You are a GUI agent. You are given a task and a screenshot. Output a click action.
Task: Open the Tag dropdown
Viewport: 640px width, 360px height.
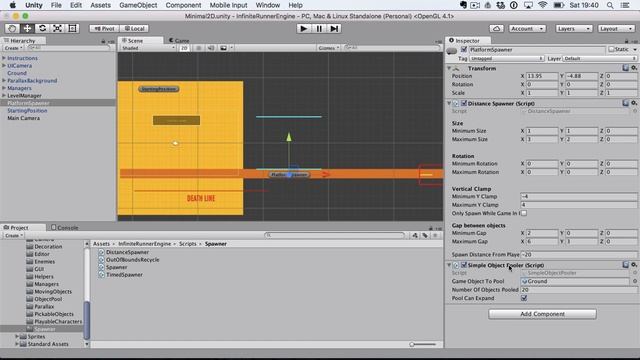pyautogui.click(x=506, y=58)
